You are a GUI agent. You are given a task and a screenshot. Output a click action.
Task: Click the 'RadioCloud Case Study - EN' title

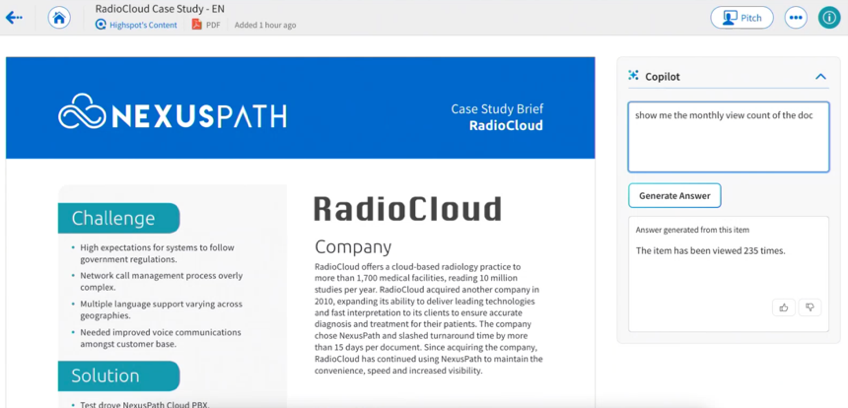(160, 9)
